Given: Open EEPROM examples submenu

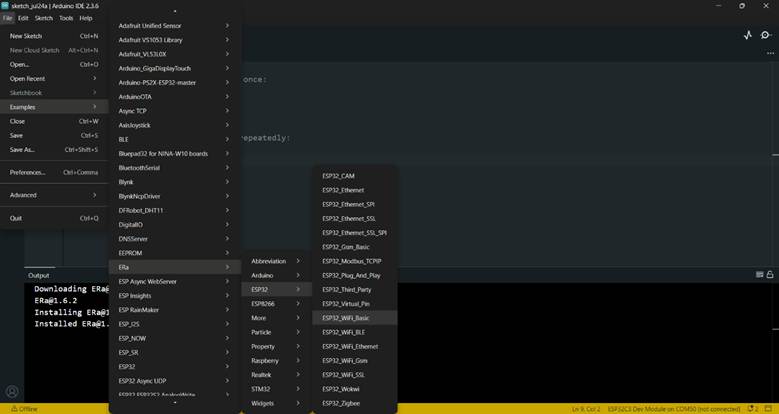Looking at the screenshot, I should [x=175, y=253].
